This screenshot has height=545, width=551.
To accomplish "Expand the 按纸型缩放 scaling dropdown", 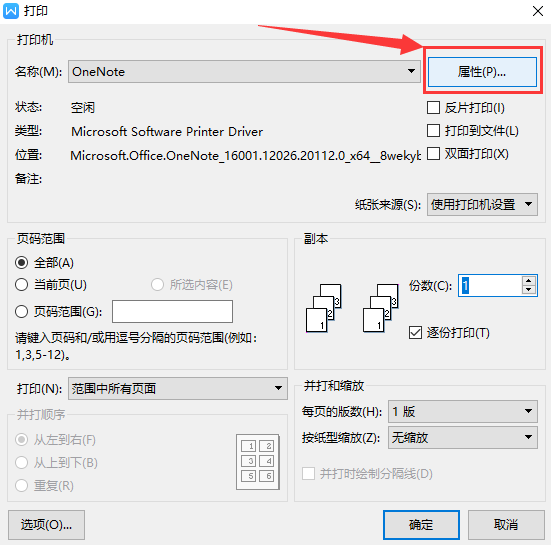I will [463, 437].
